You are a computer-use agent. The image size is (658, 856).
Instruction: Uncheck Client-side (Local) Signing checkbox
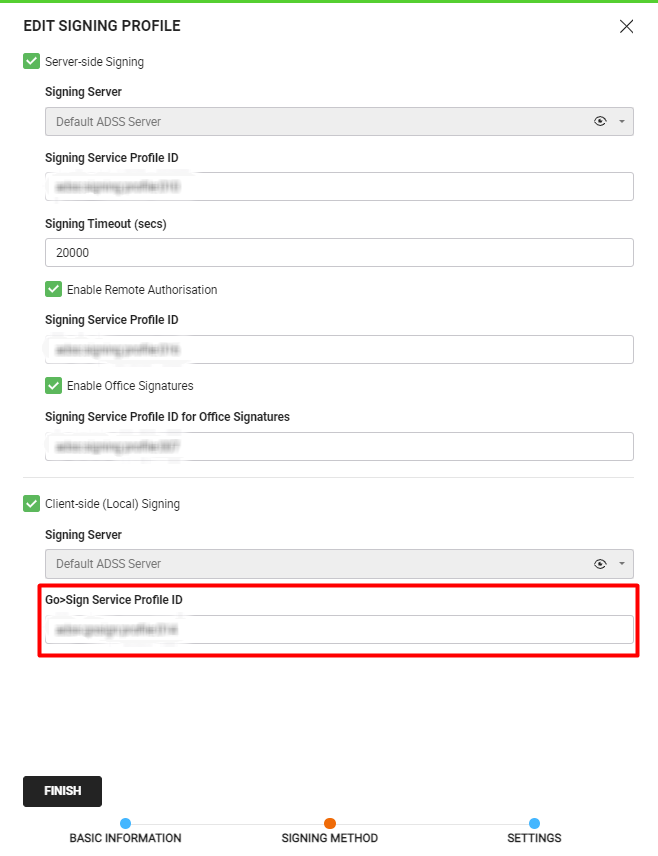tap(31, 504)
